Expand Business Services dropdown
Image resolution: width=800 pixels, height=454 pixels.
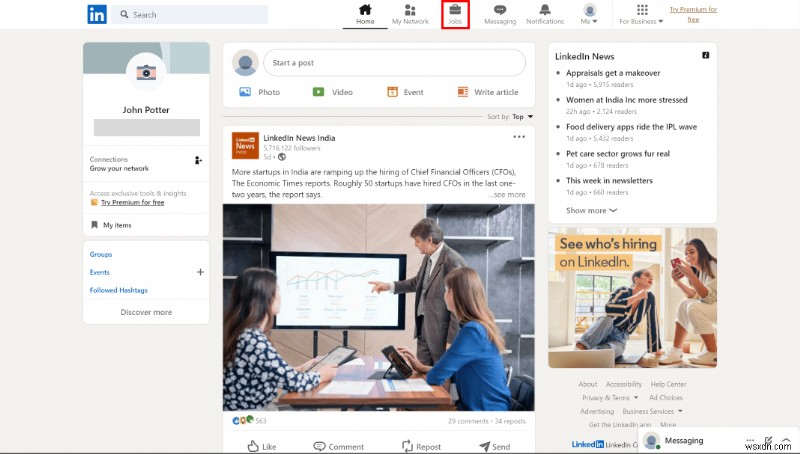click(x=652, y=411)
